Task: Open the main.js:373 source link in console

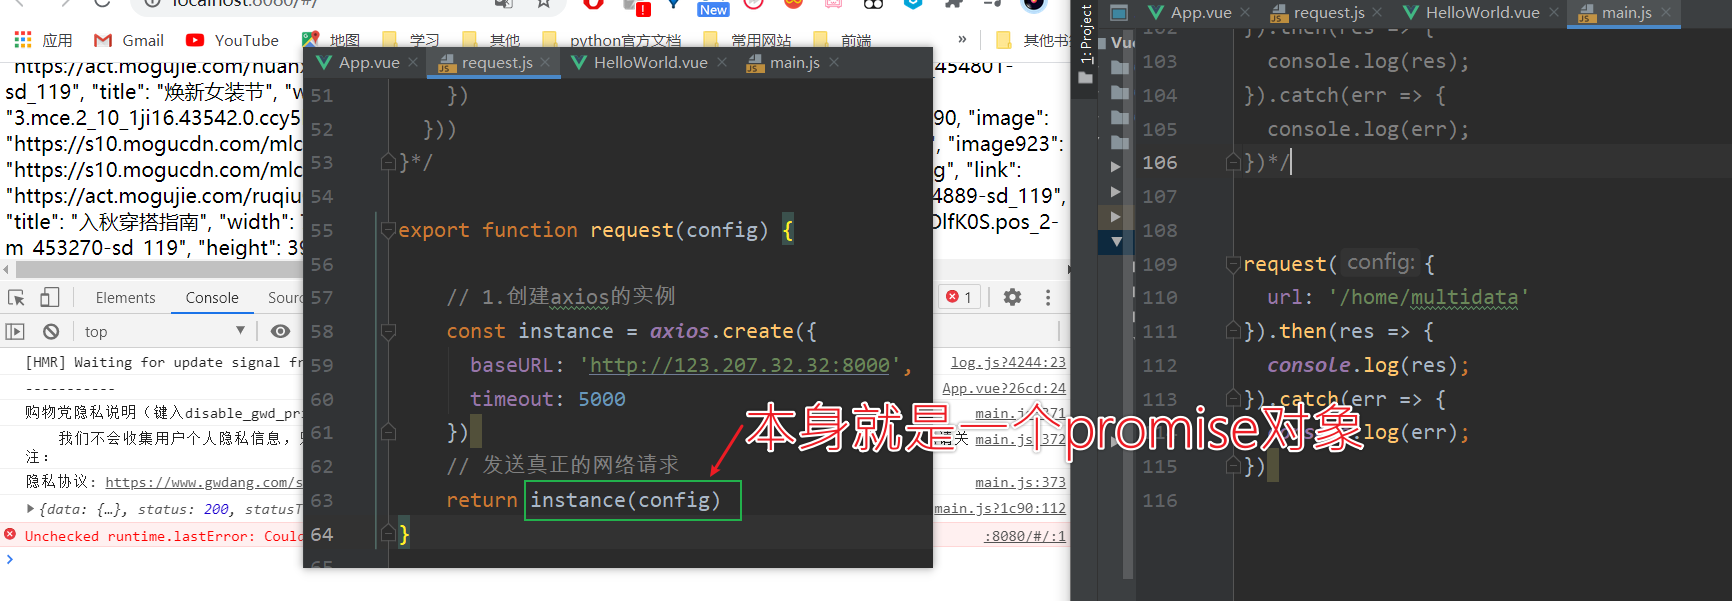Action: click(1020, 482)
